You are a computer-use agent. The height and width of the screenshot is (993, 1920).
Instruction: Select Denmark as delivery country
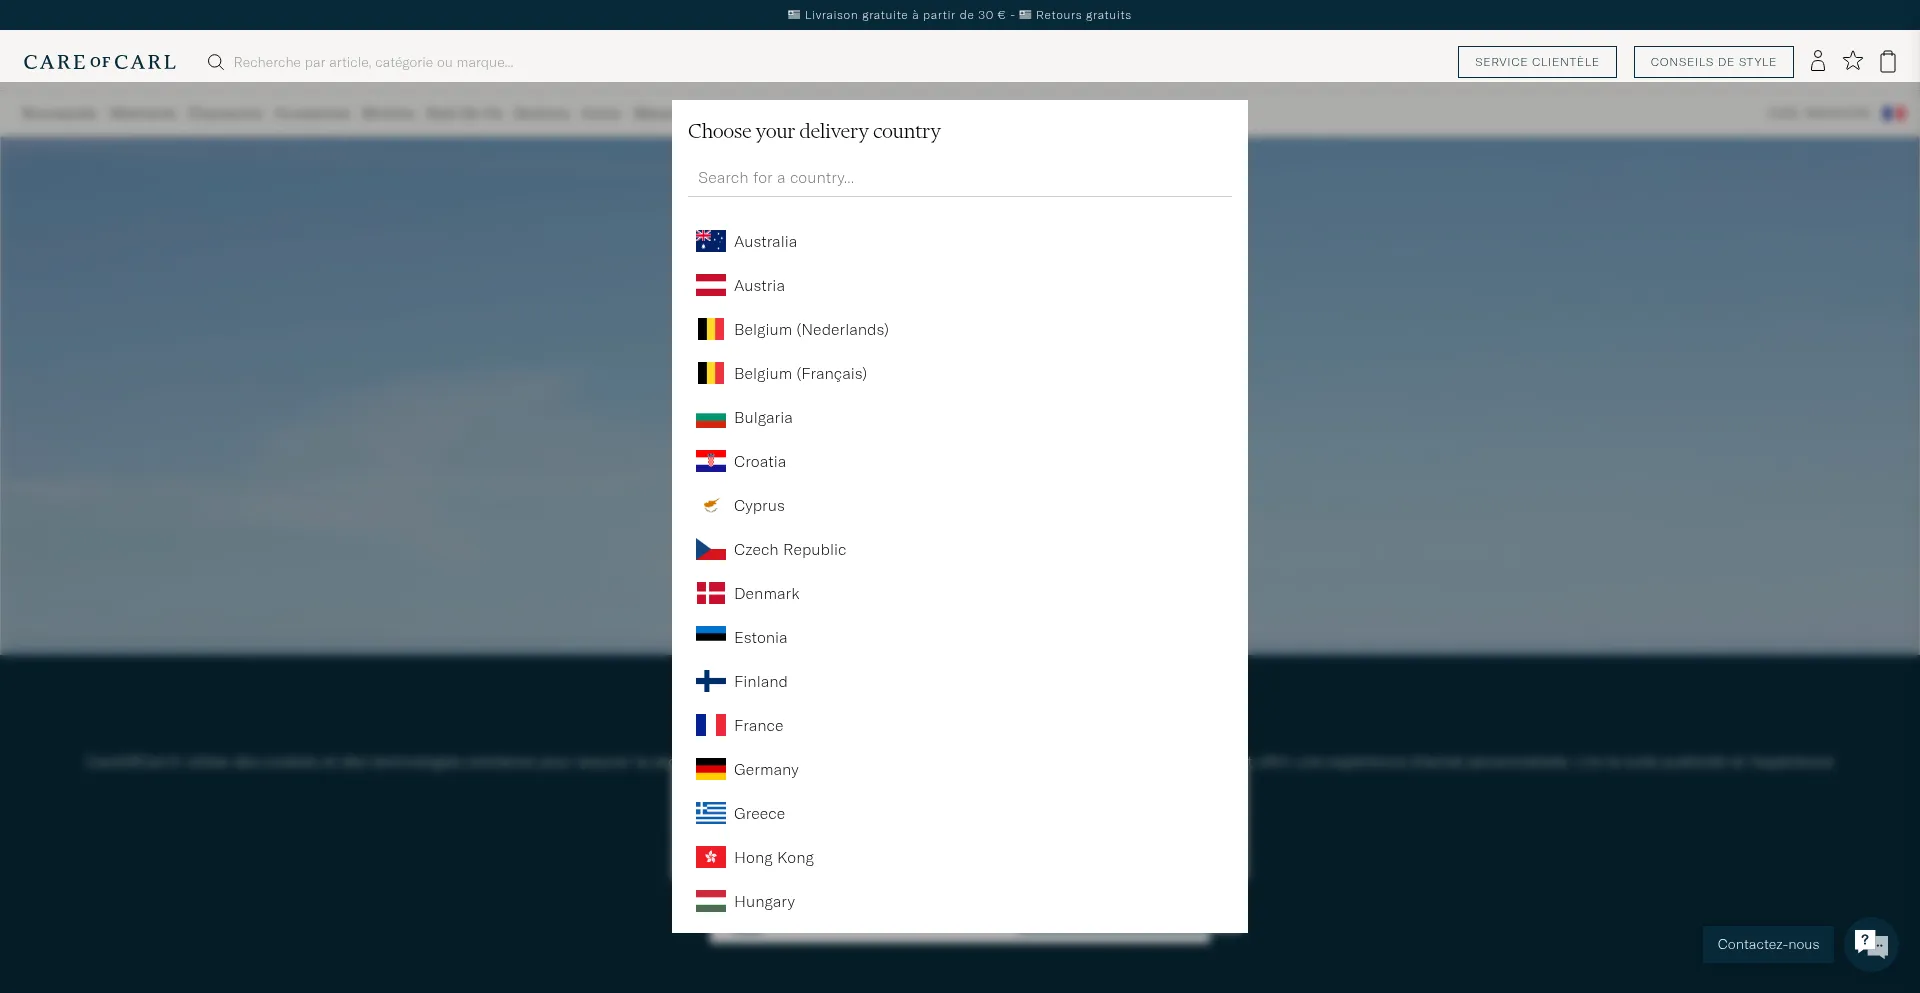[766, 593]
